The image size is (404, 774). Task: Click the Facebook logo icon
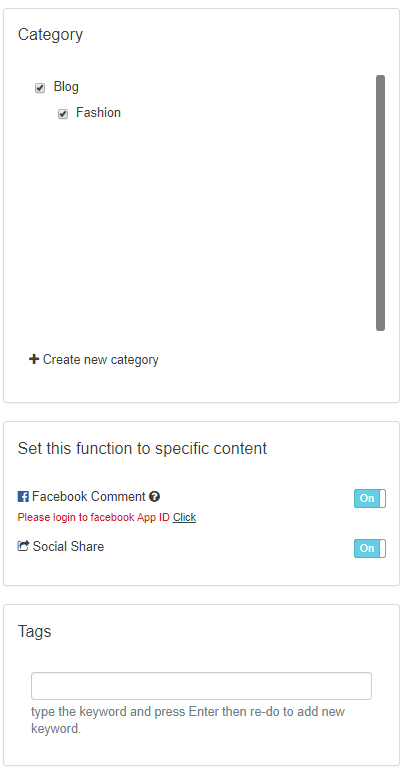click(23, 497)
